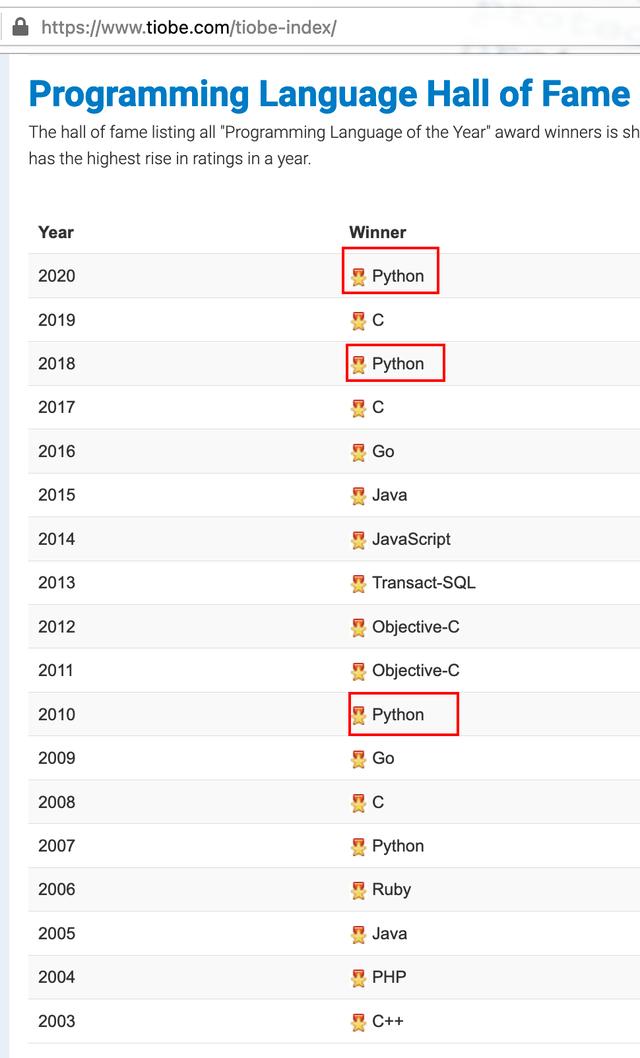
Task: Click the medal icon next to C++
Action: point(358,1022)
